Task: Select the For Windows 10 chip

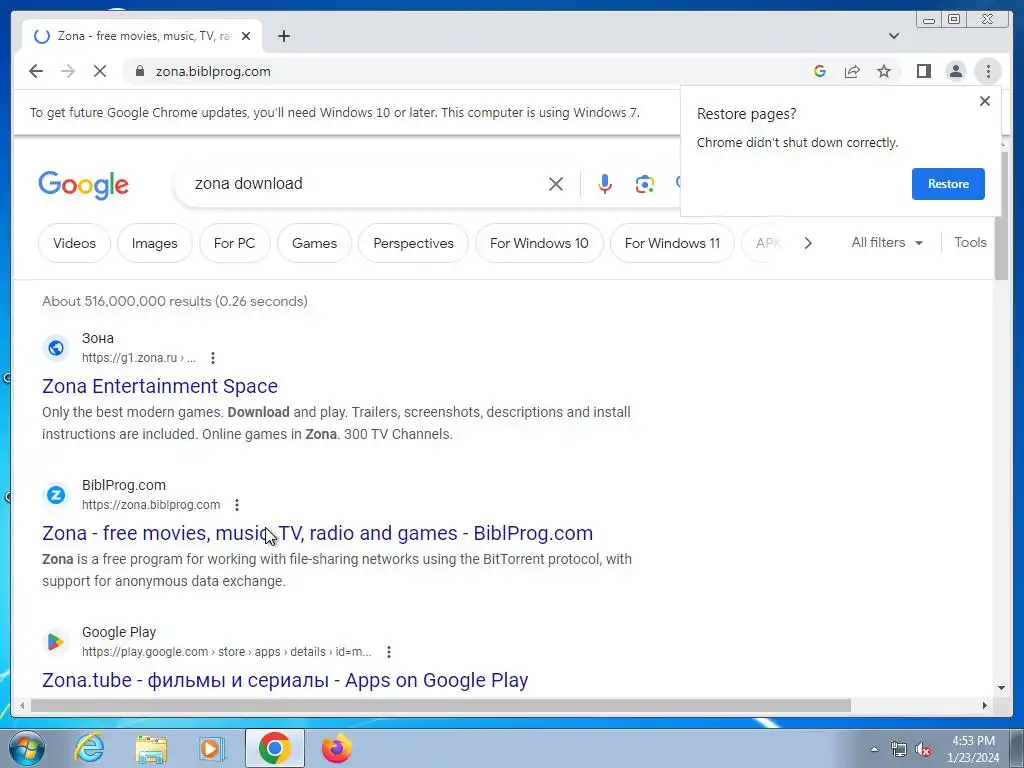Action: click(539, 243)
